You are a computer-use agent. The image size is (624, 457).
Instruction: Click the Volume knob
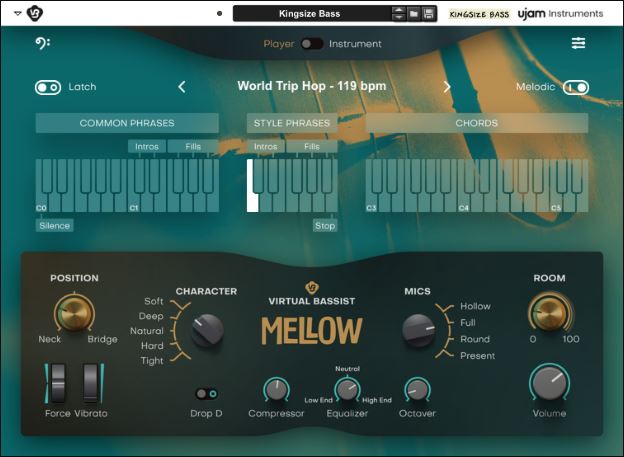point(550,383)
